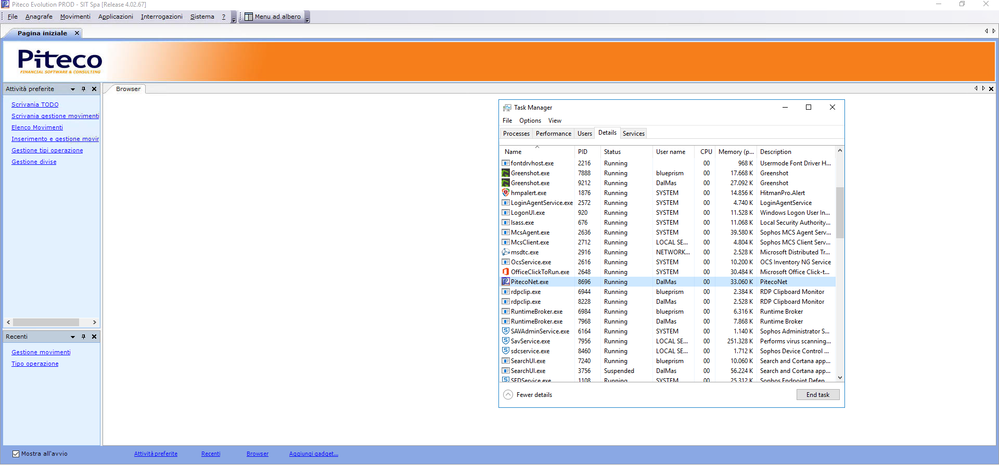The image size is (999, 465).
Task: Close the Pagina iniziale tab
Action: (x=77, y=33)
